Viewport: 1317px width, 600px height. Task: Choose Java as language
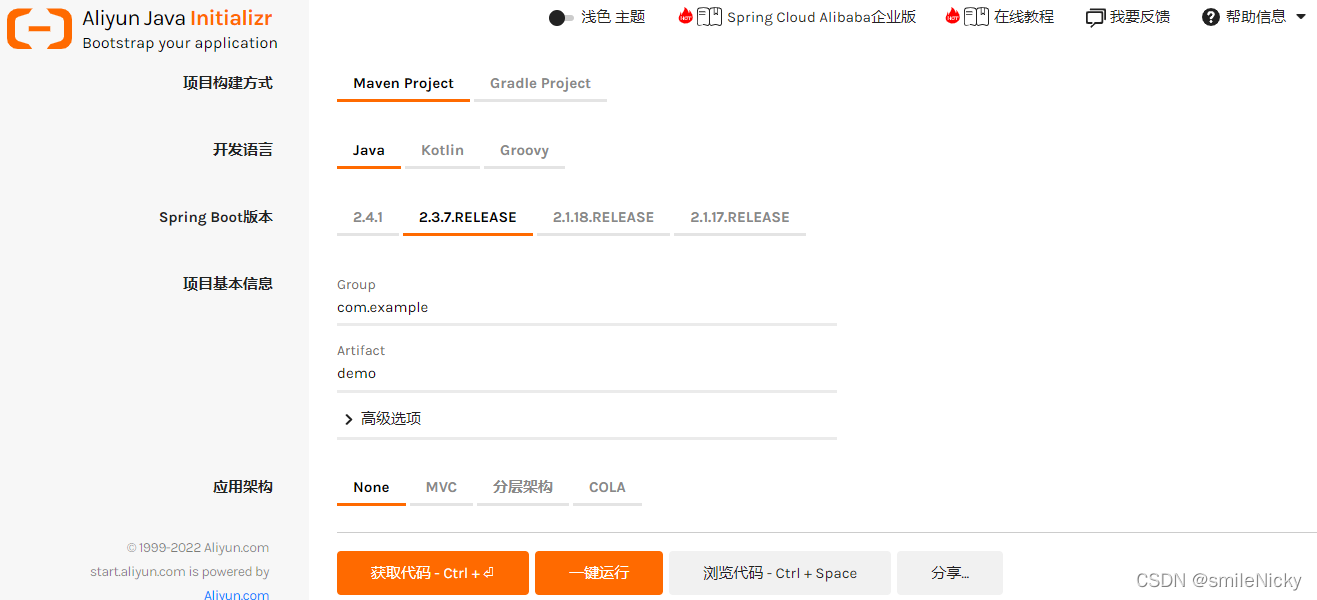click(x=369, y=150)
